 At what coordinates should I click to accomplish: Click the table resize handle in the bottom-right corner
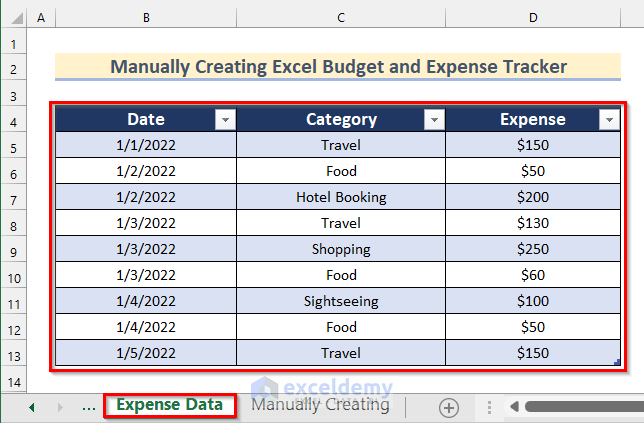pos(617,363)
